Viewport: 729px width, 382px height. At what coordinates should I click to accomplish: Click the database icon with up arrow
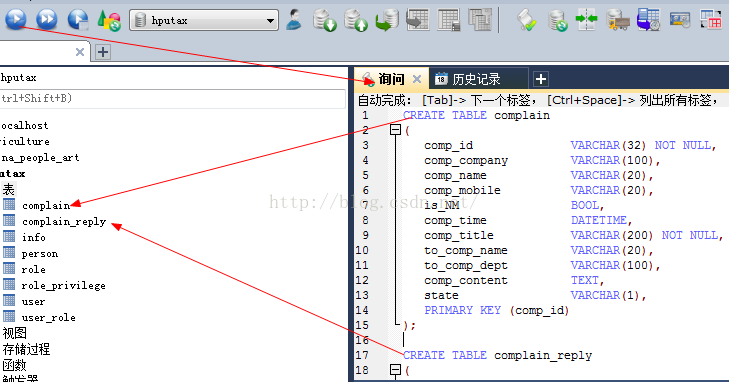356,20
